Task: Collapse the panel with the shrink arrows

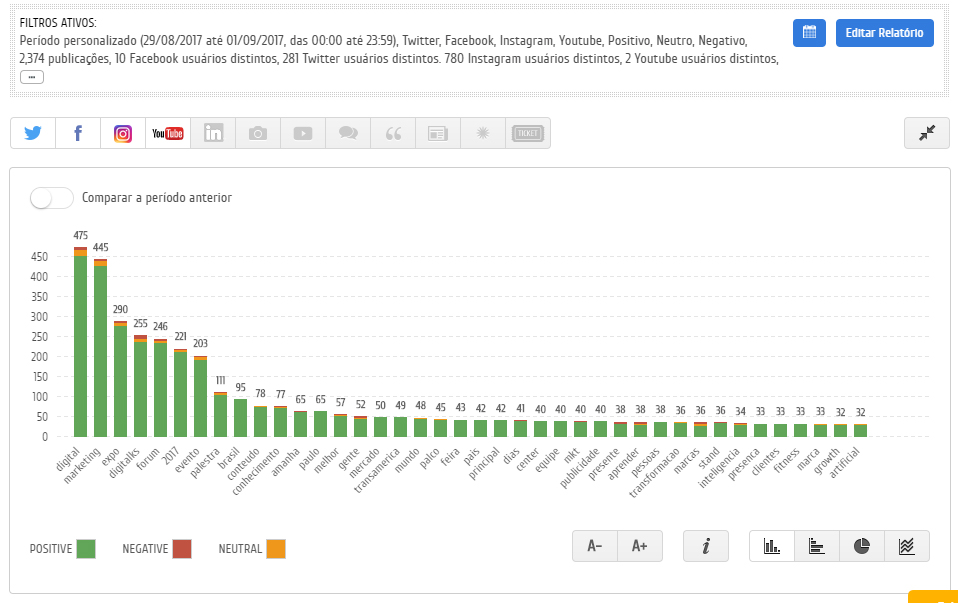Action: pyautogui.click(x=926, y=133)
